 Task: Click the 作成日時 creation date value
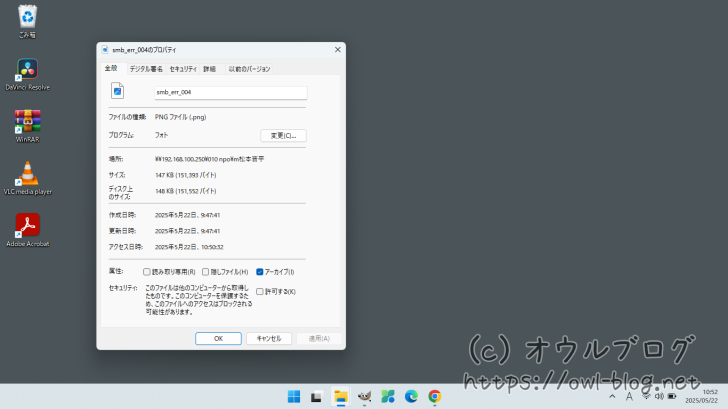coord(188,215)
